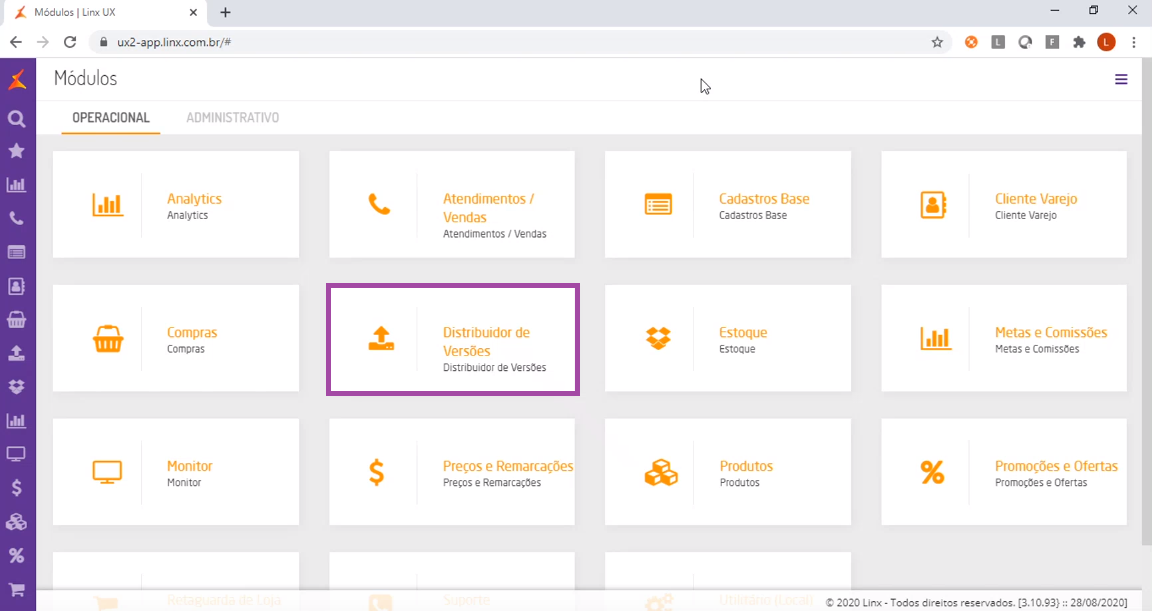Open browser extensions puzzle icon
The width and height of the screenshot is (1152, 611).
tap(1079, 42)
